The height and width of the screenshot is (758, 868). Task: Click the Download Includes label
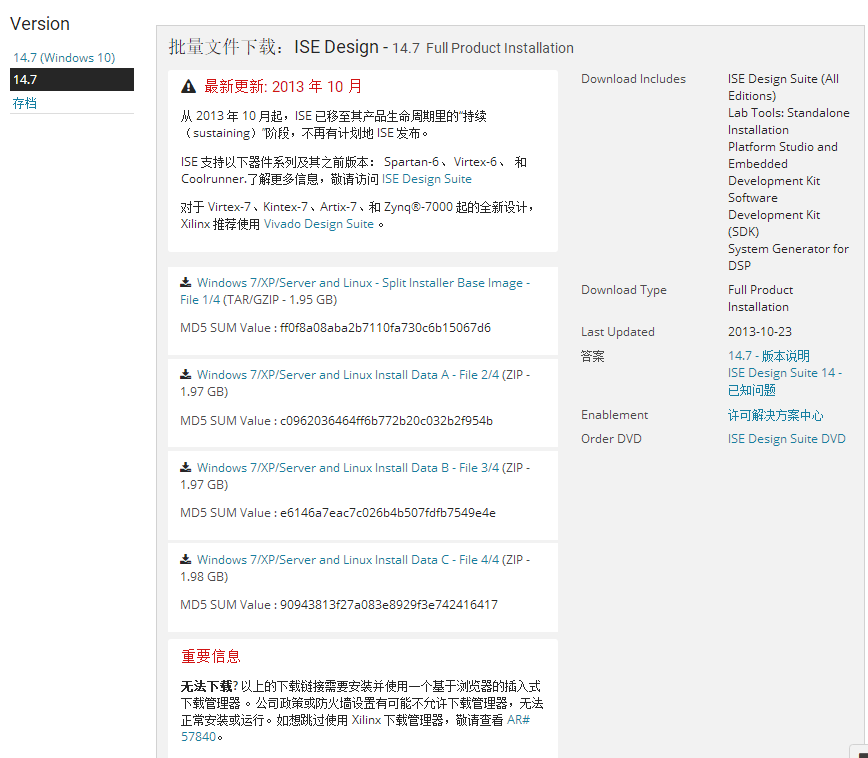633,79
